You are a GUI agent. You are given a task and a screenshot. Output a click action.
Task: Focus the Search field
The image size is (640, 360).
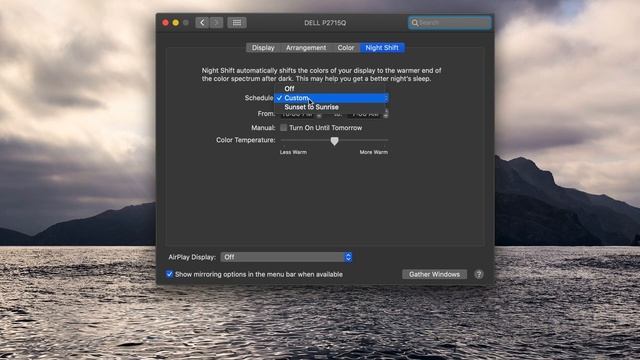tap(450, 23)
